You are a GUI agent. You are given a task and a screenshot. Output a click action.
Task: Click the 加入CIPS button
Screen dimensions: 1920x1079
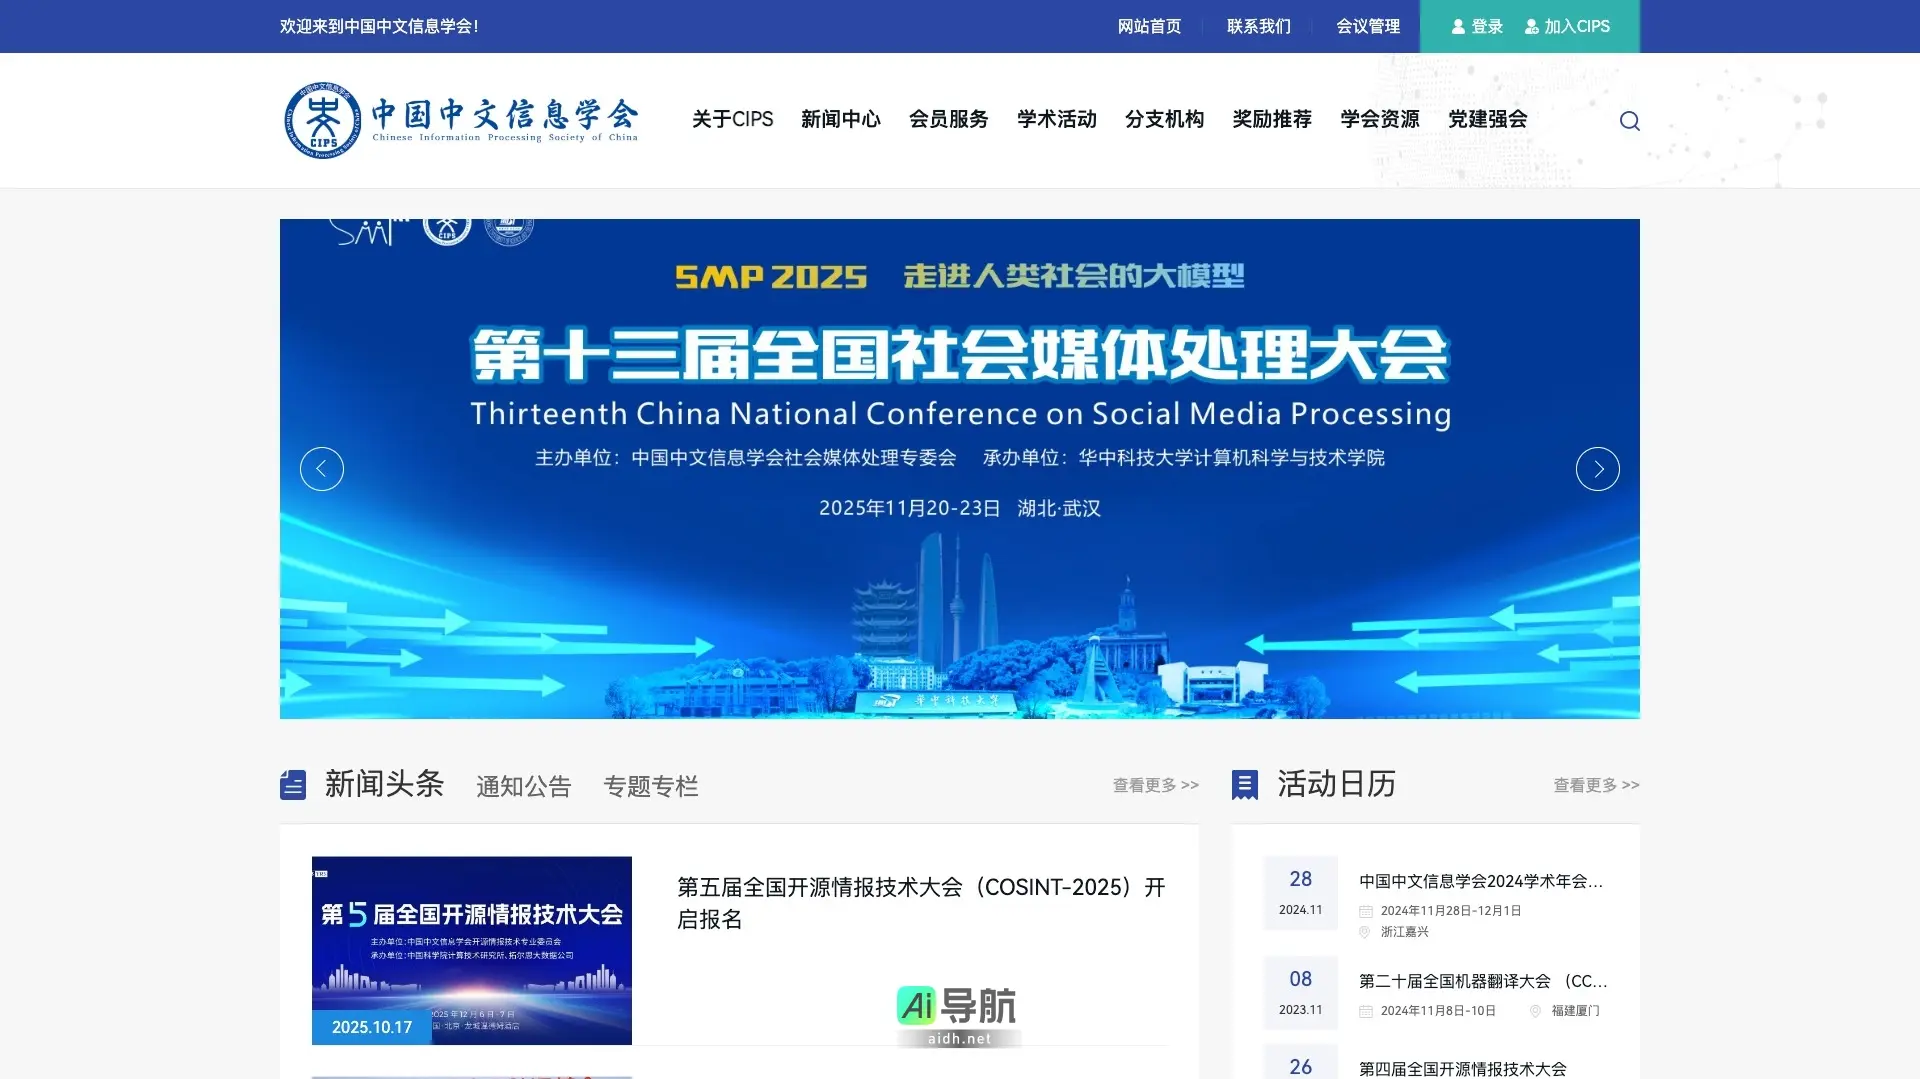1567,27
